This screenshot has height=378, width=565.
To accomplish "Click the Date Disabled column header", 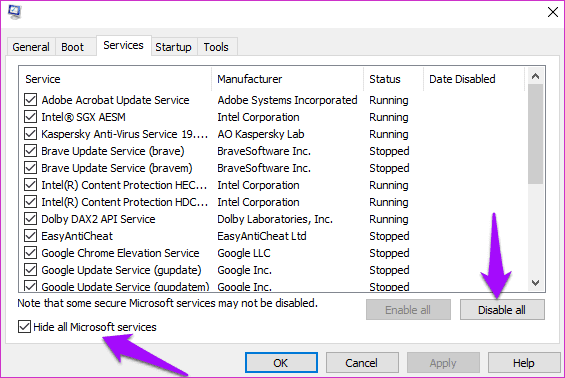I will tap(474, 79).
